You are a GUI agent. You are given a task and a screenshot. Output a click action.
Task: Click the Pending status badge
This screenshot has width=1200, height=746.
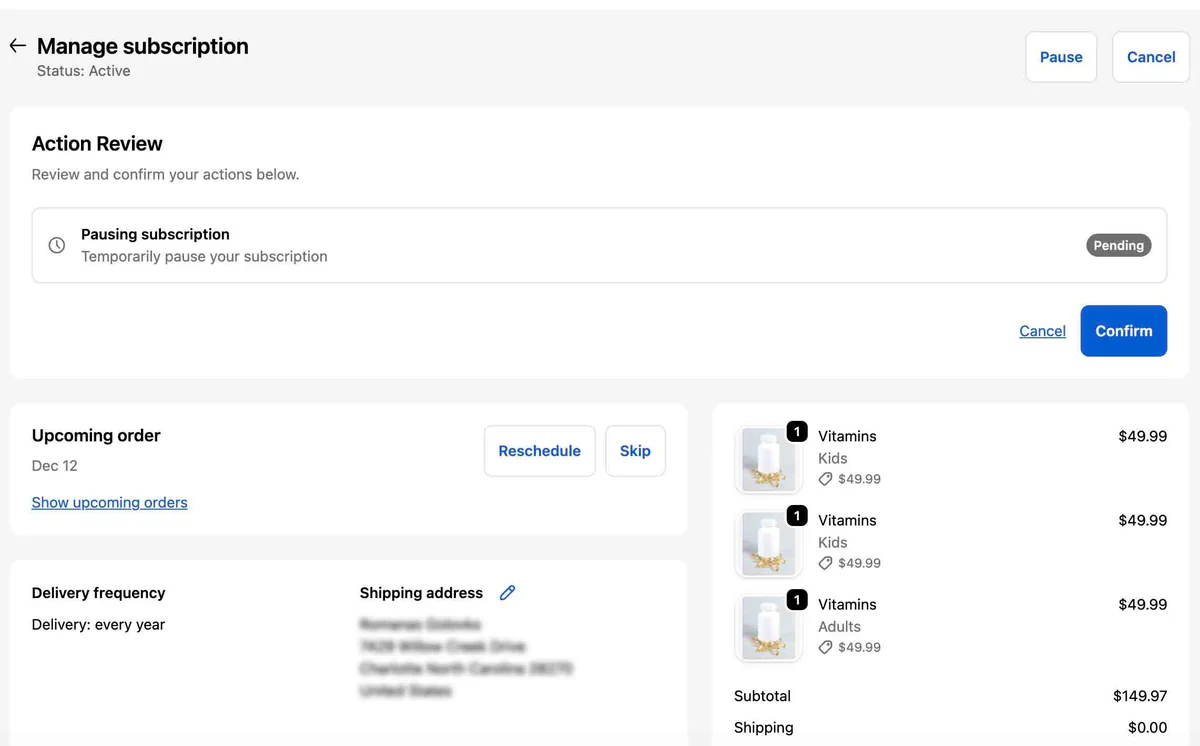(x=1118, y=245)
